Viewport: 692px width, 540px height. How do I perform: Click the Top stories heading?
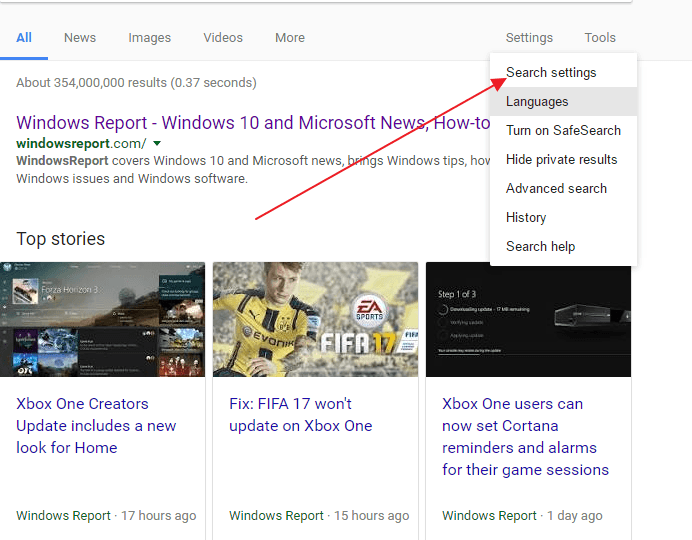pyautogui.click(x=60, y=239)
